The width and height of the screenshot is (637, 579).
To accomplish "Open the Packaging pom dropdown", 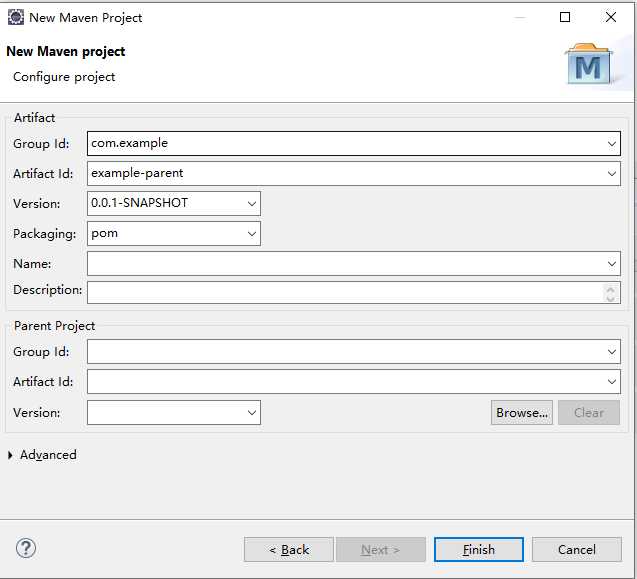I will click(251, 234).
